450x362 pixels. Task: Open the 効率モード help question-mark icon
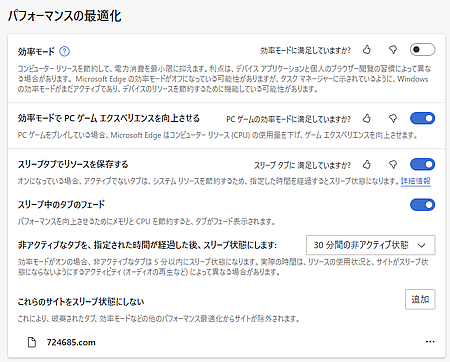click(64, 51)
